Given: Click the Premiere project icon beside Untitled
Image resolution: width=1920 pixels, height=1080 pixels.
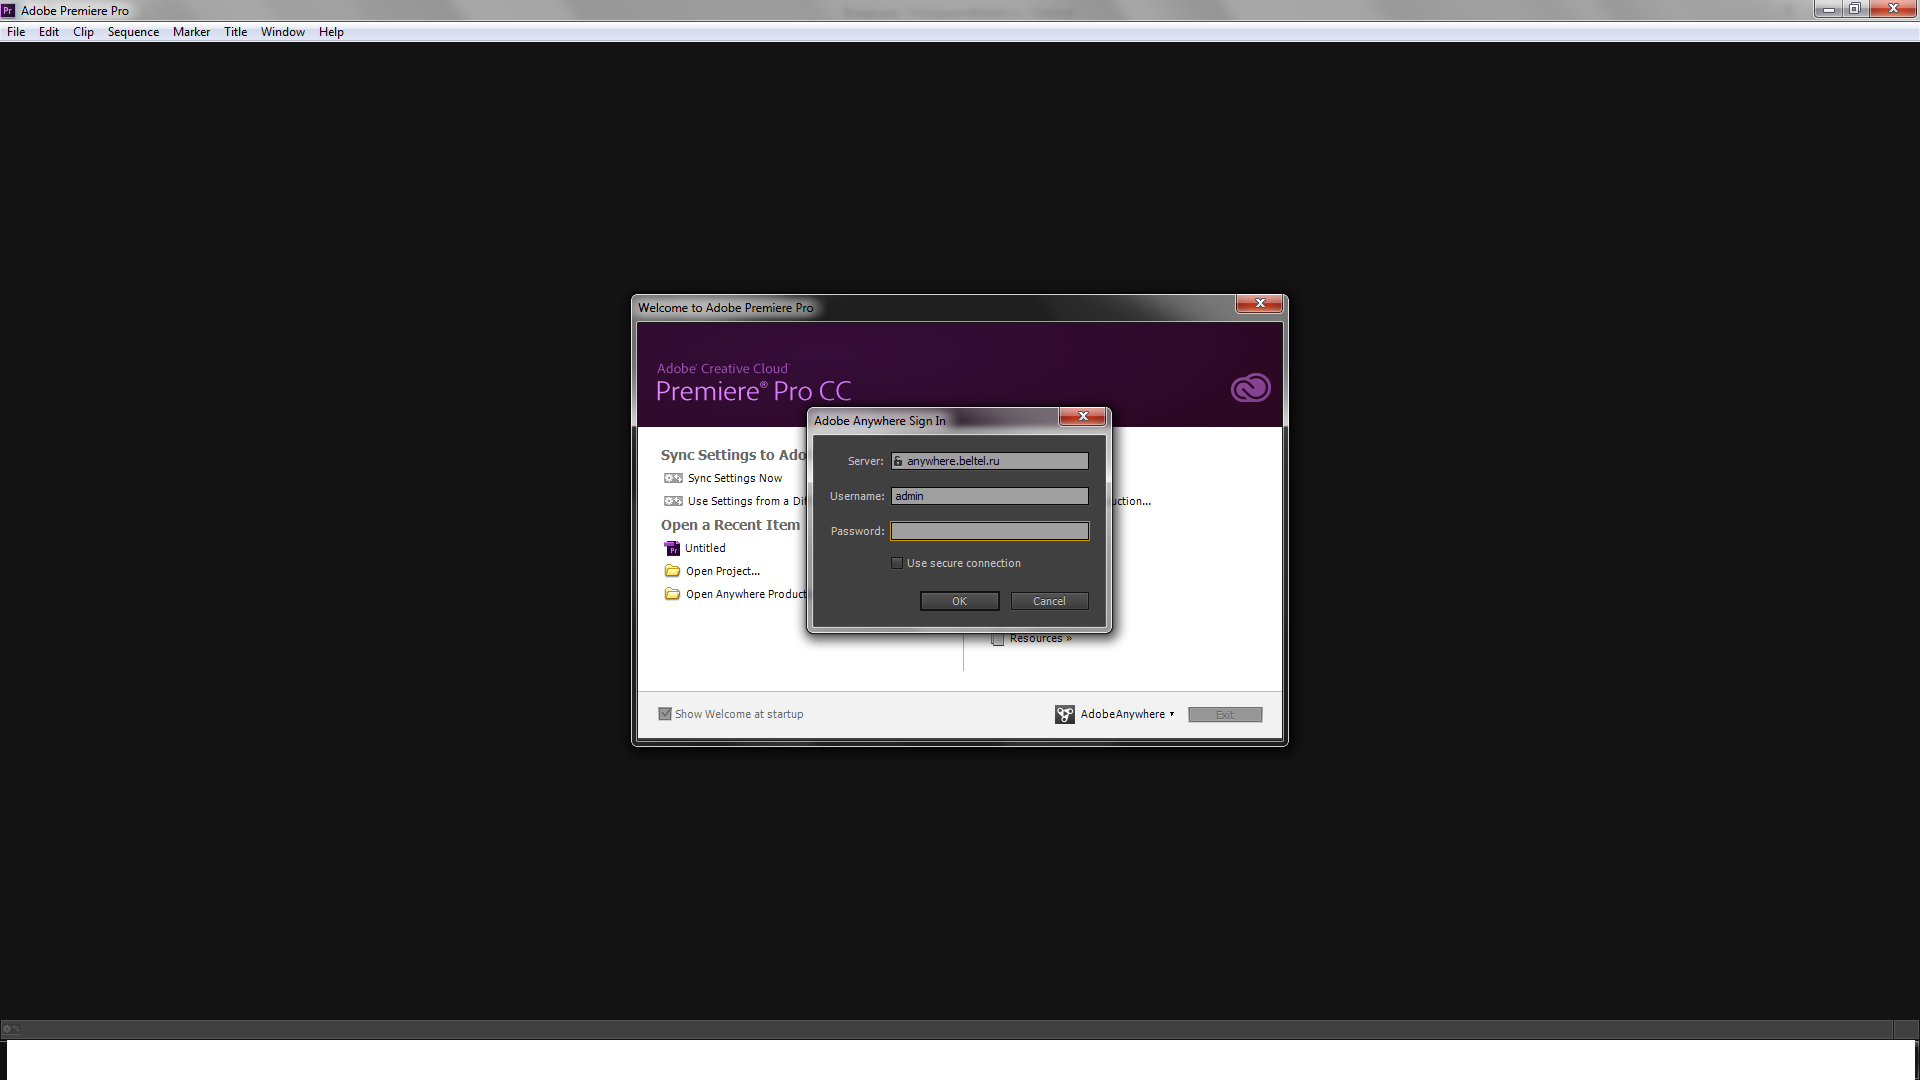Looking at the screenshot, I should click(x=672, y=548).
